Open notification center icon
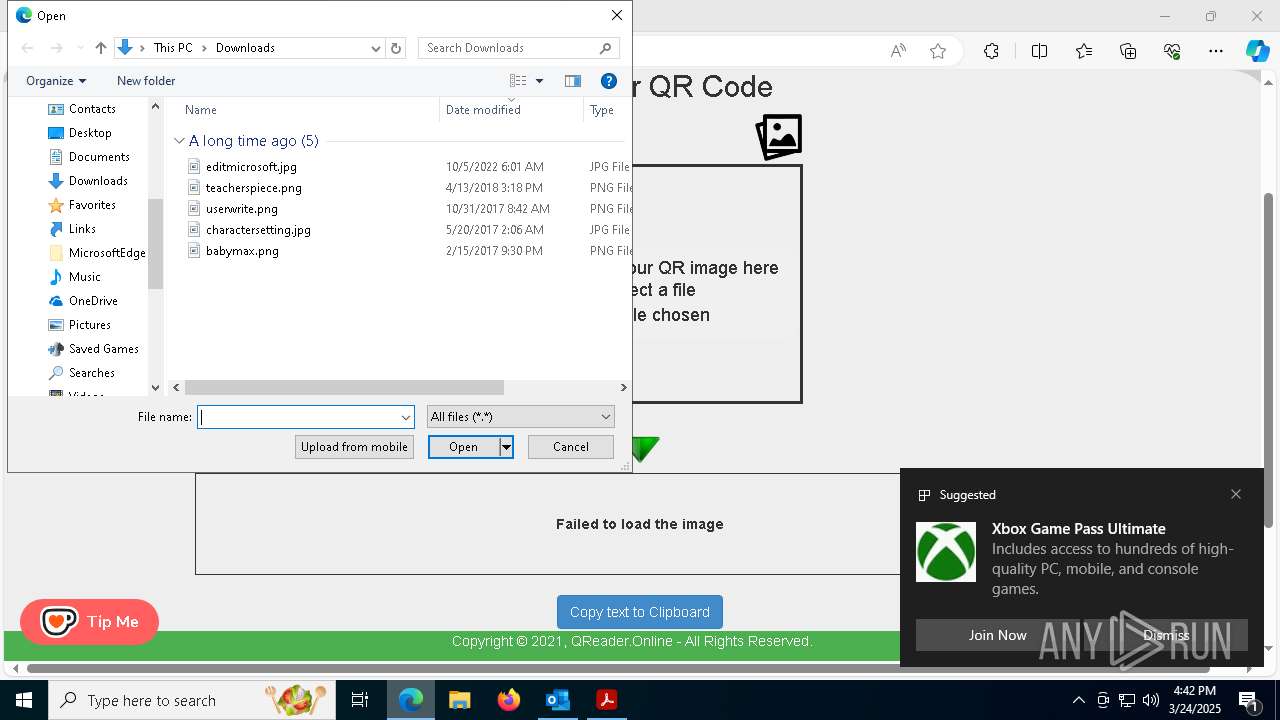The width and height of the screenshot is (1280, 720). tap(1249, 700)
